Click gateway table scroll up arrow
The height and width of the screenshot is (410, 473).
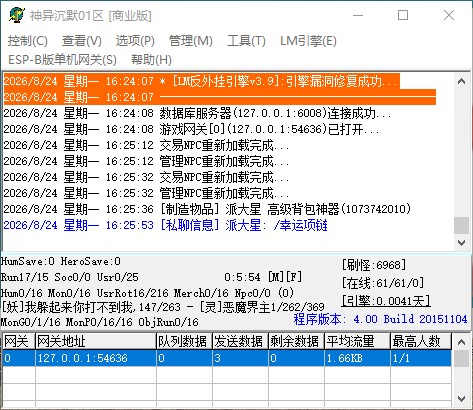pyautogui.click(x=461, y=342)
